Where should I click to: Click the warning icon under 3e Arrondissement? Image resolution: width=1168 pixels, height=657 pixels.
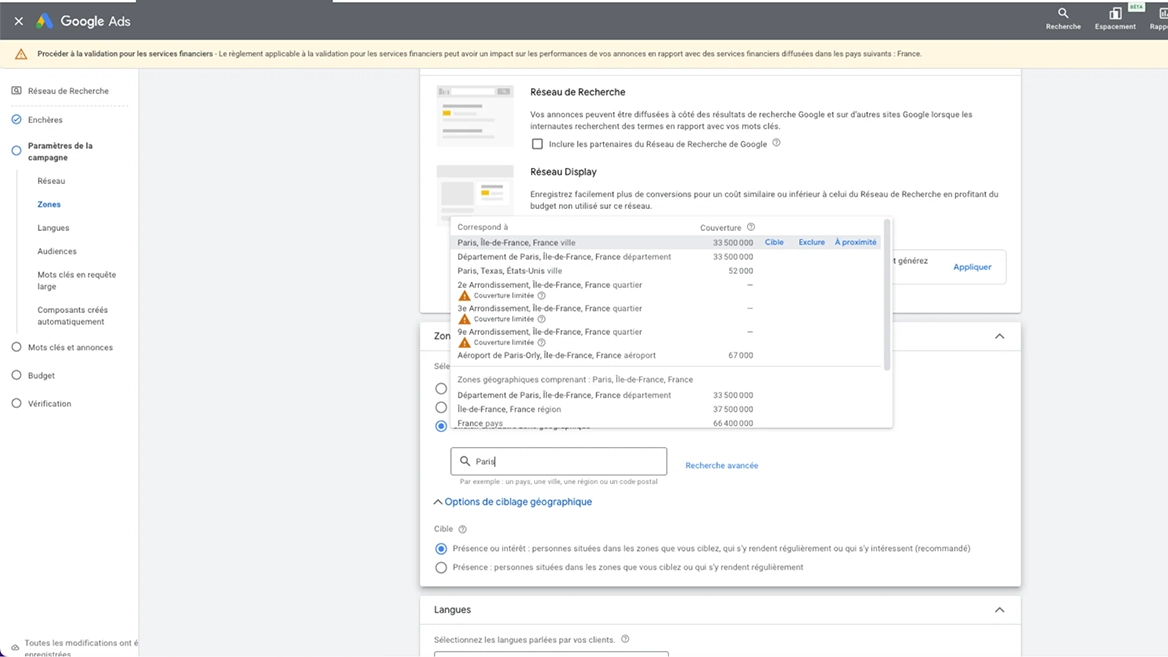(464, 319)
